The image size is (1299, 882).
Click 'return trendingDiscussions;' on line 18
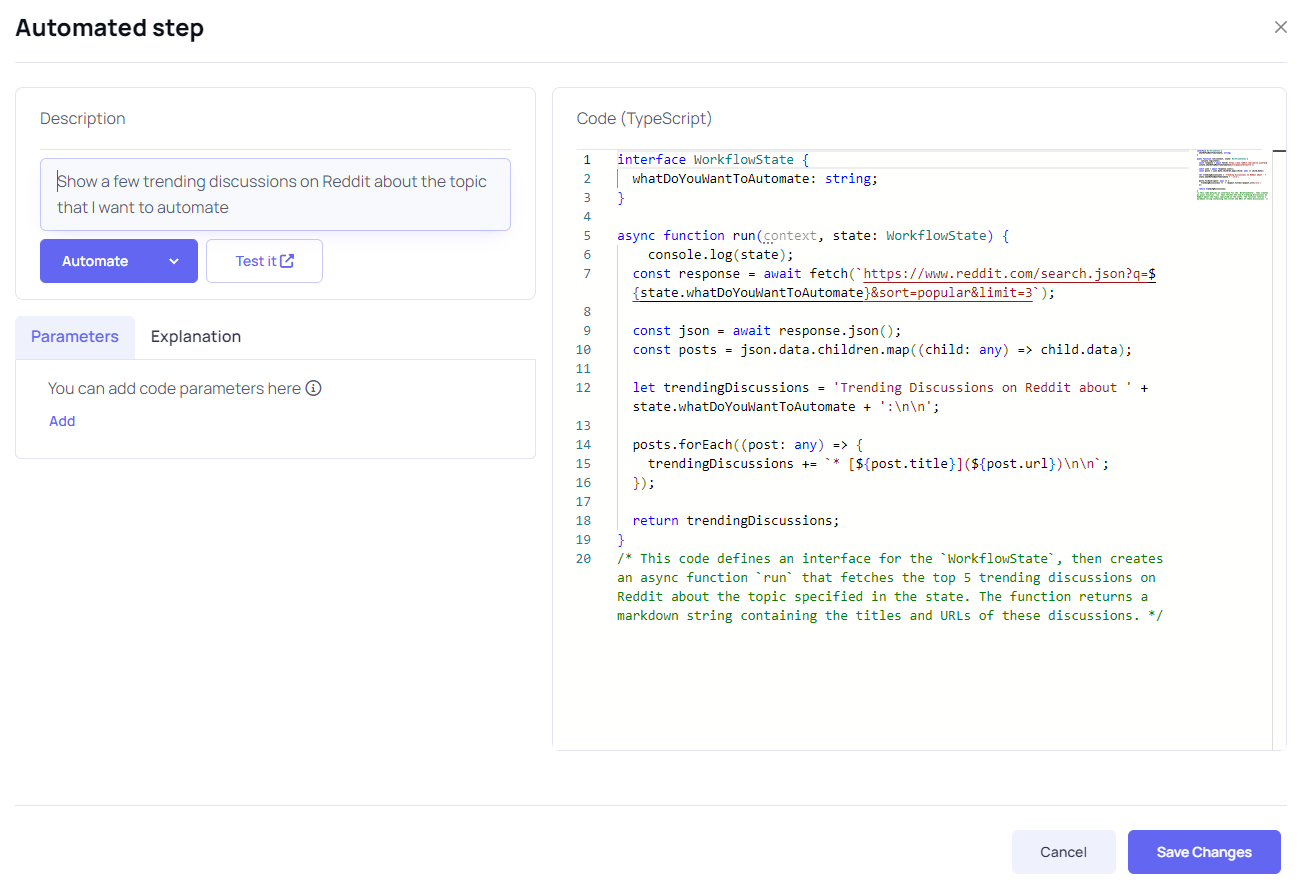(736, 521)
